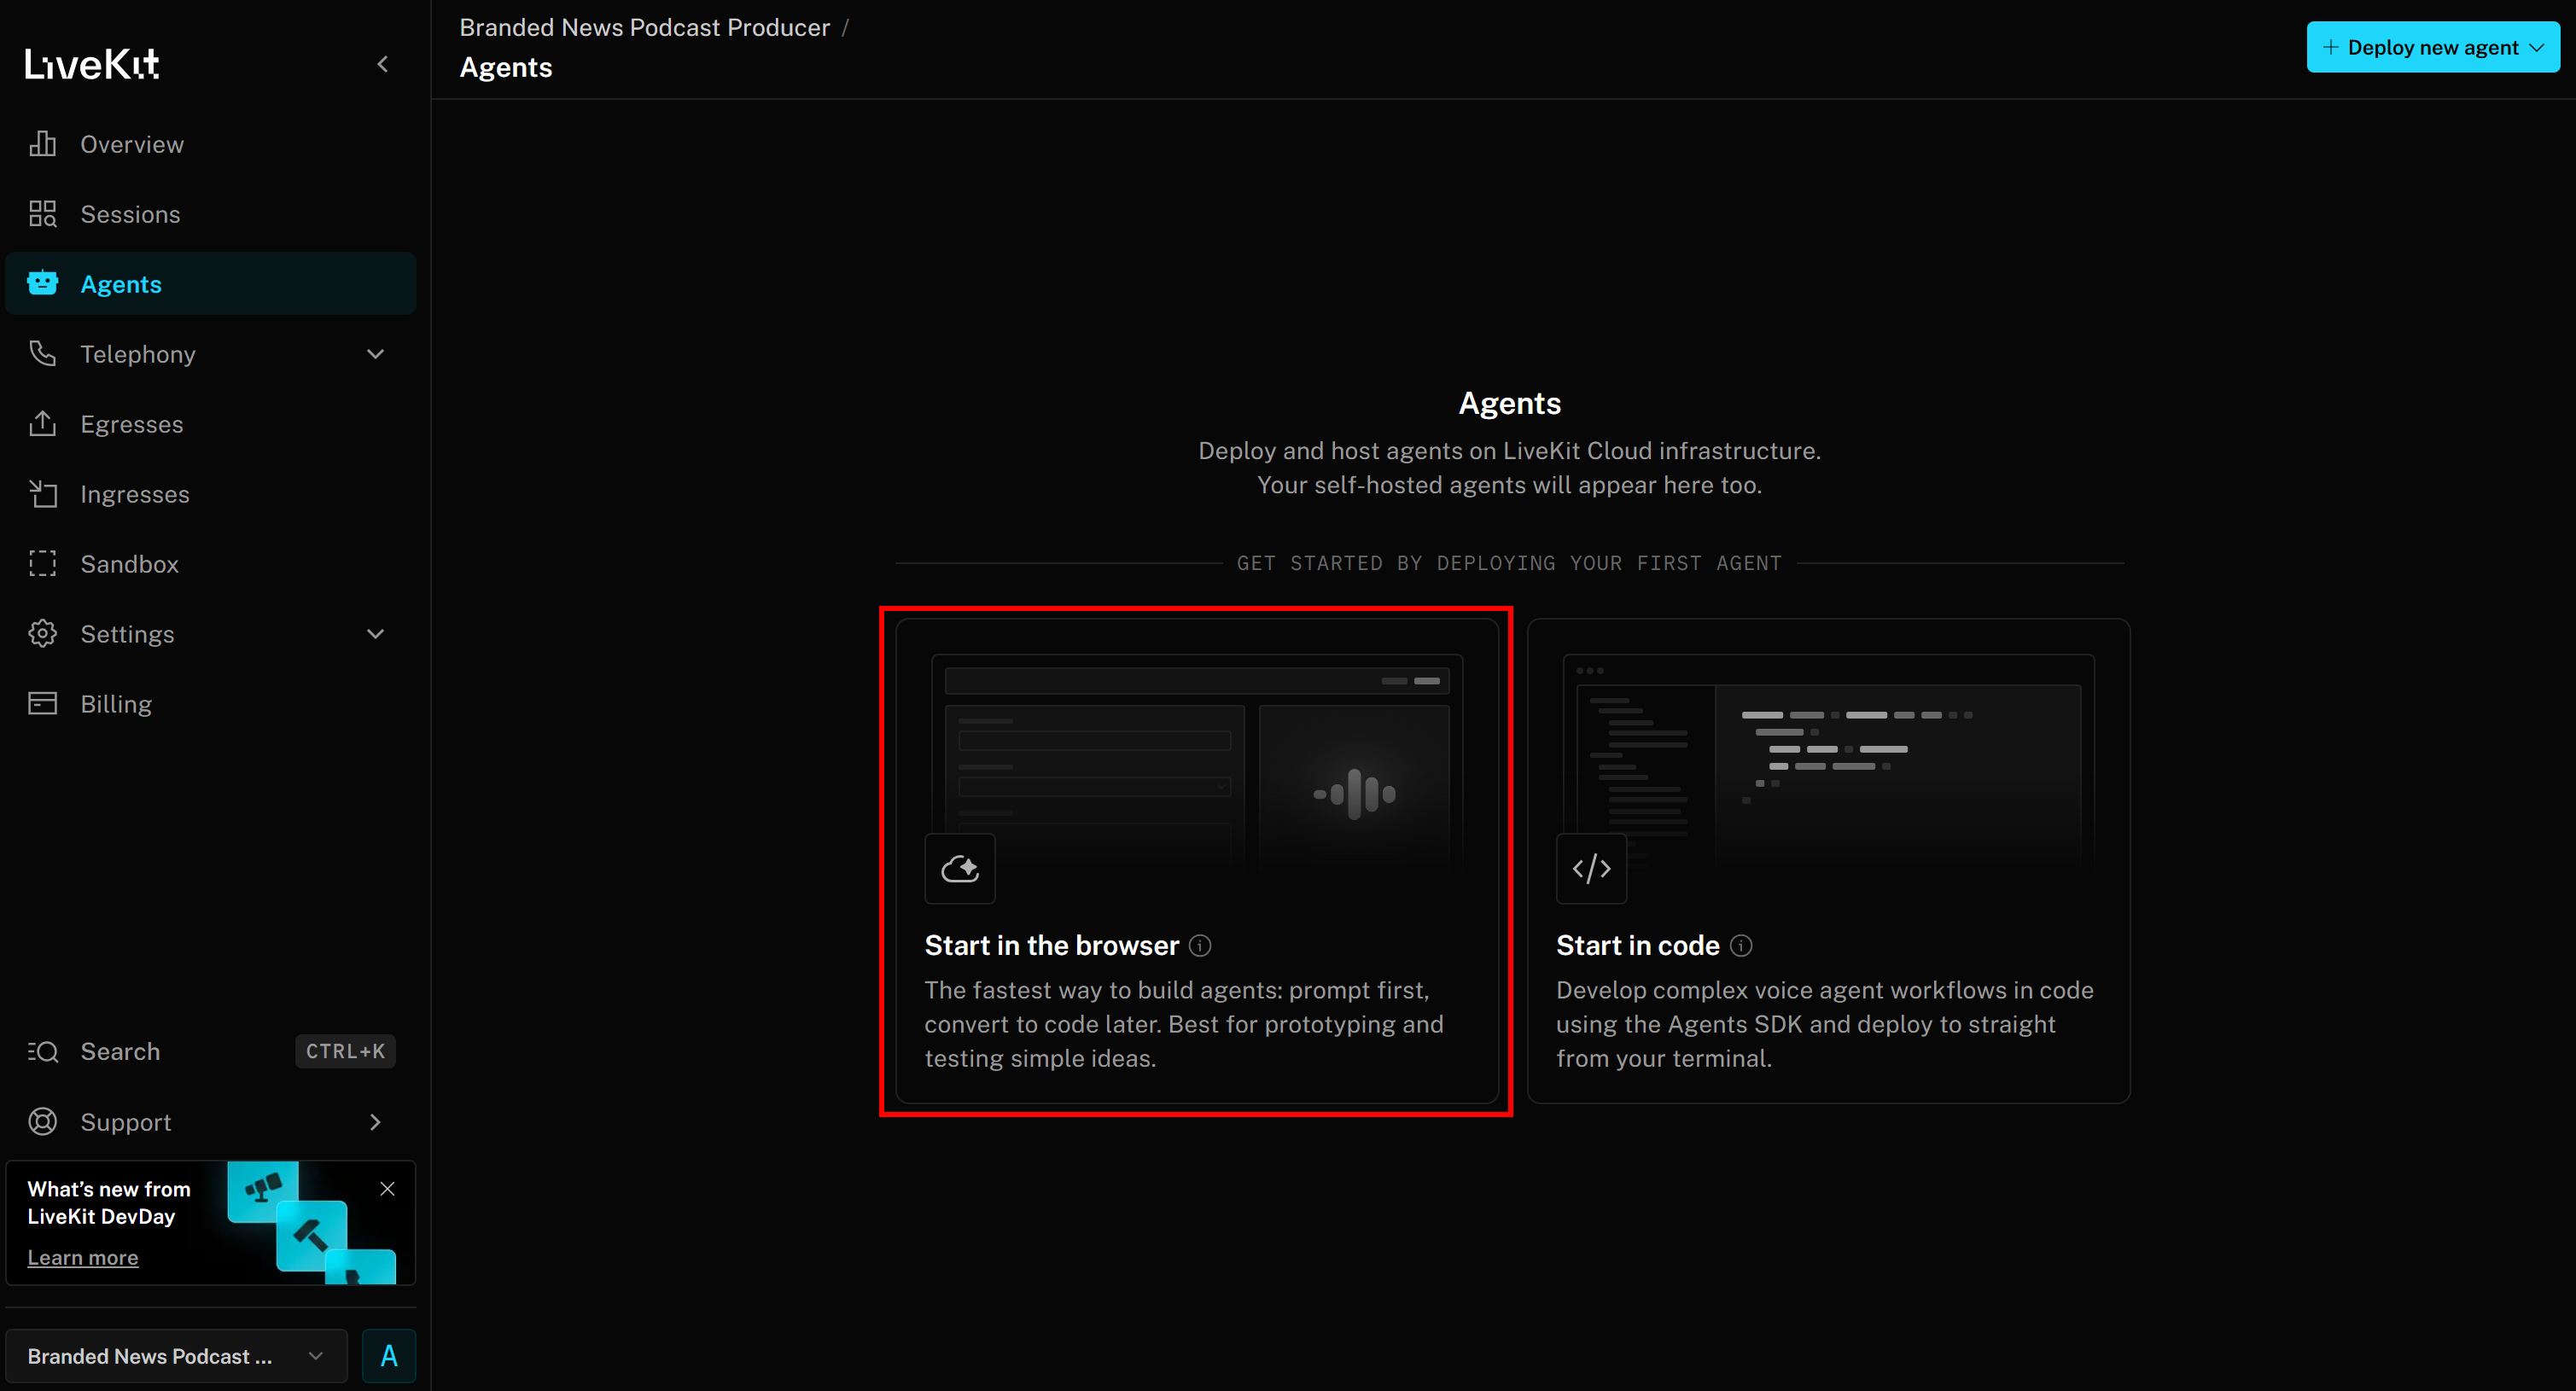Expand the Telephony section chevron
This screenshot has height=1391, width=2576.
tap(375, 353)
